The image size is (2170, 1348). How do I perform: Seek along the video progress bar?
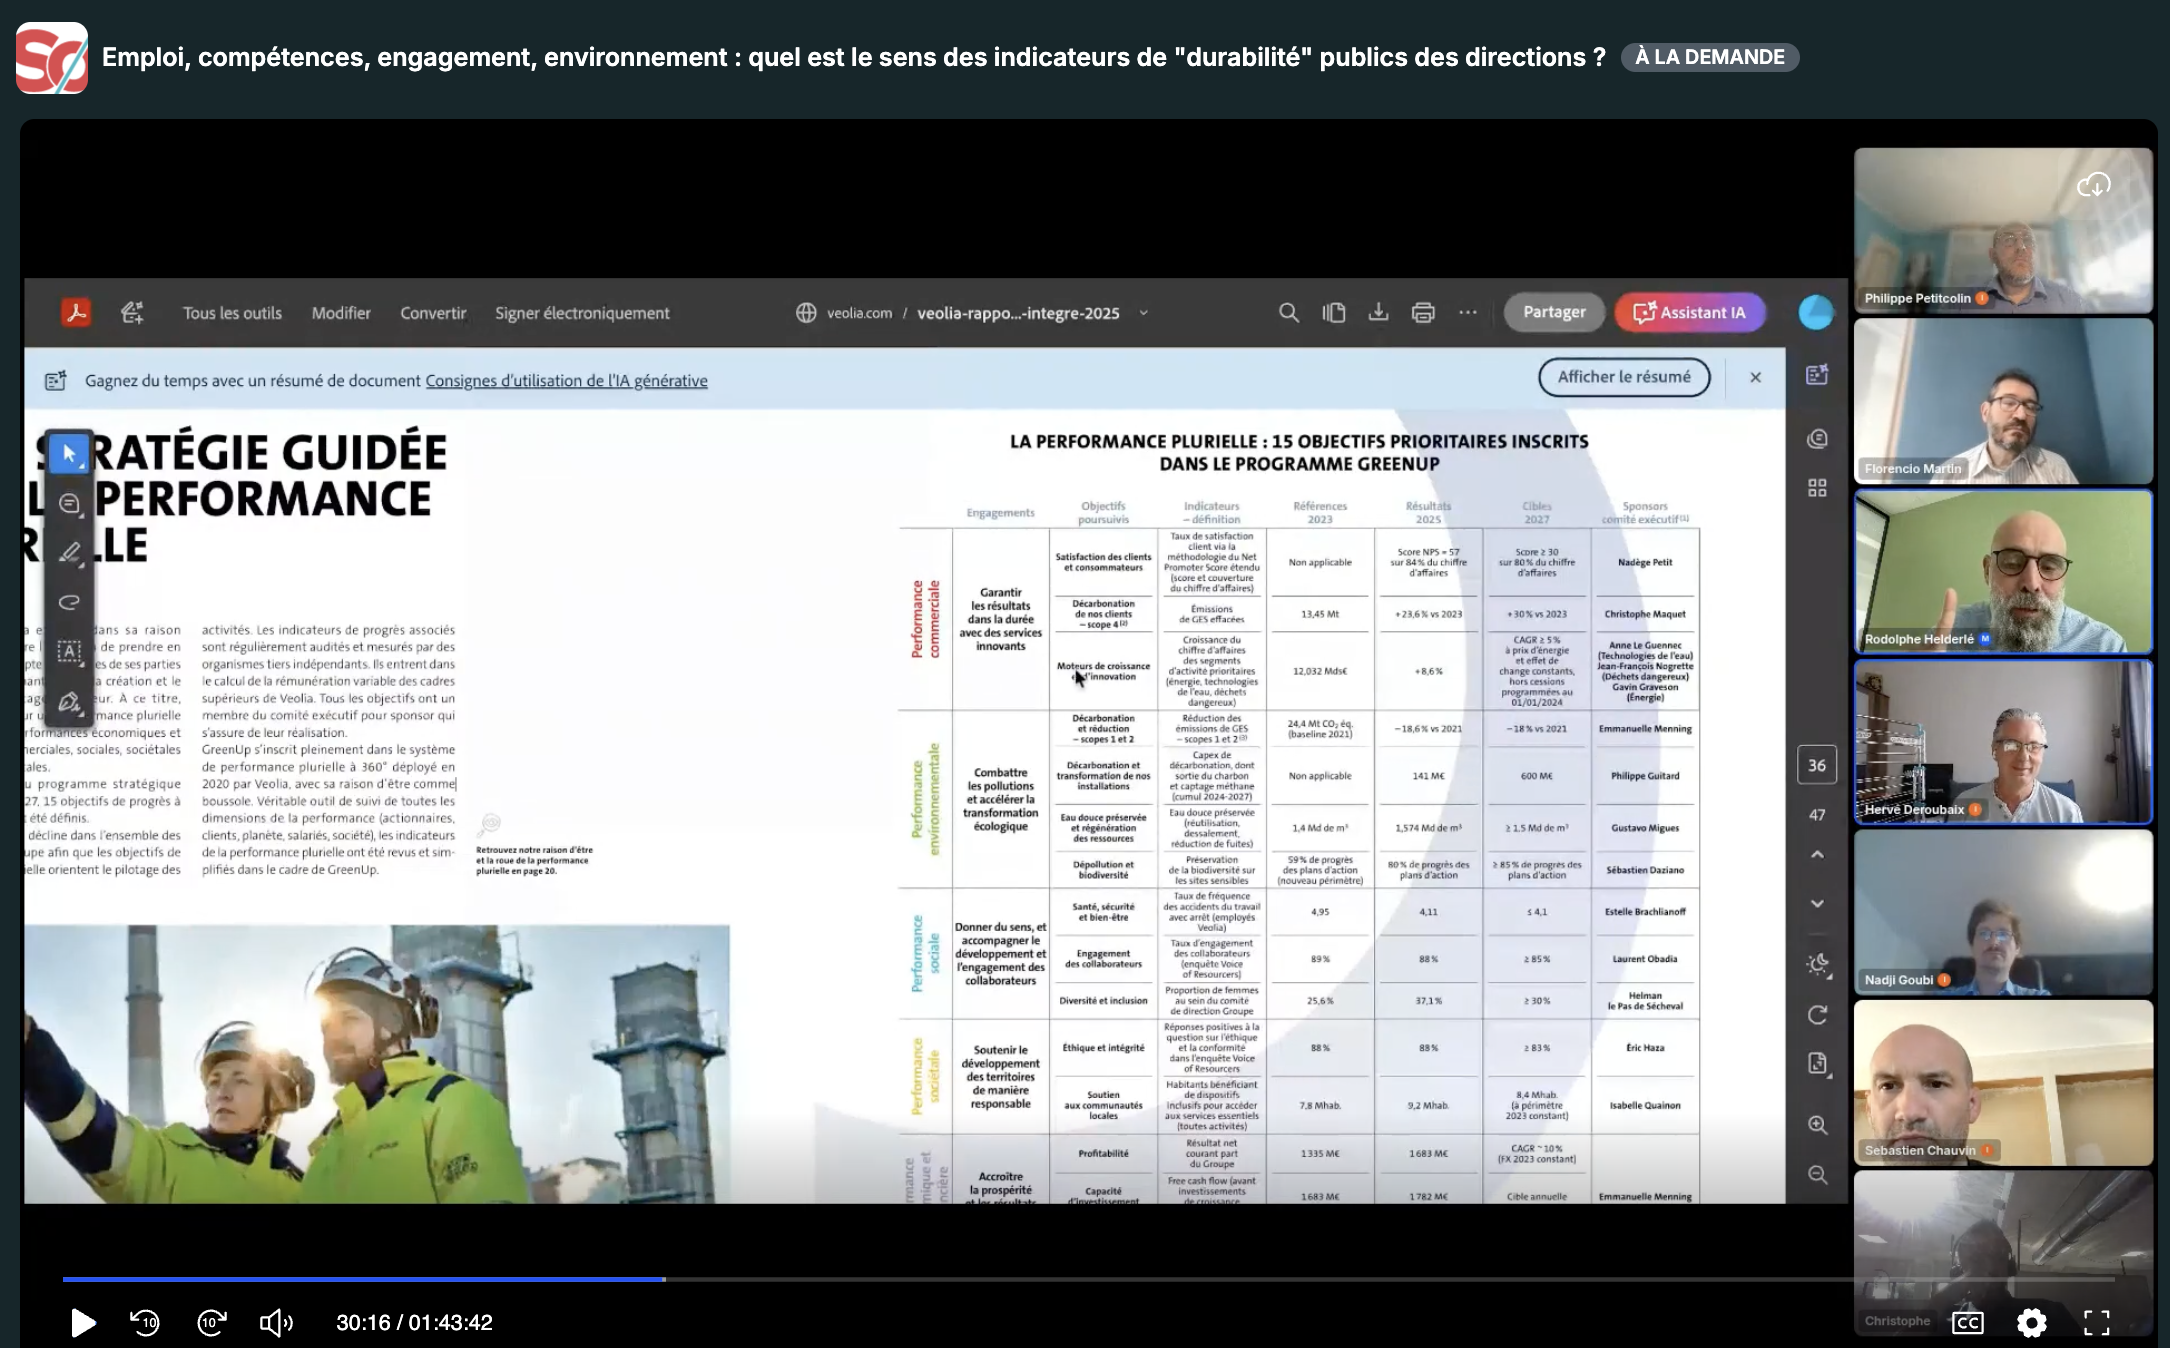1088,1279
